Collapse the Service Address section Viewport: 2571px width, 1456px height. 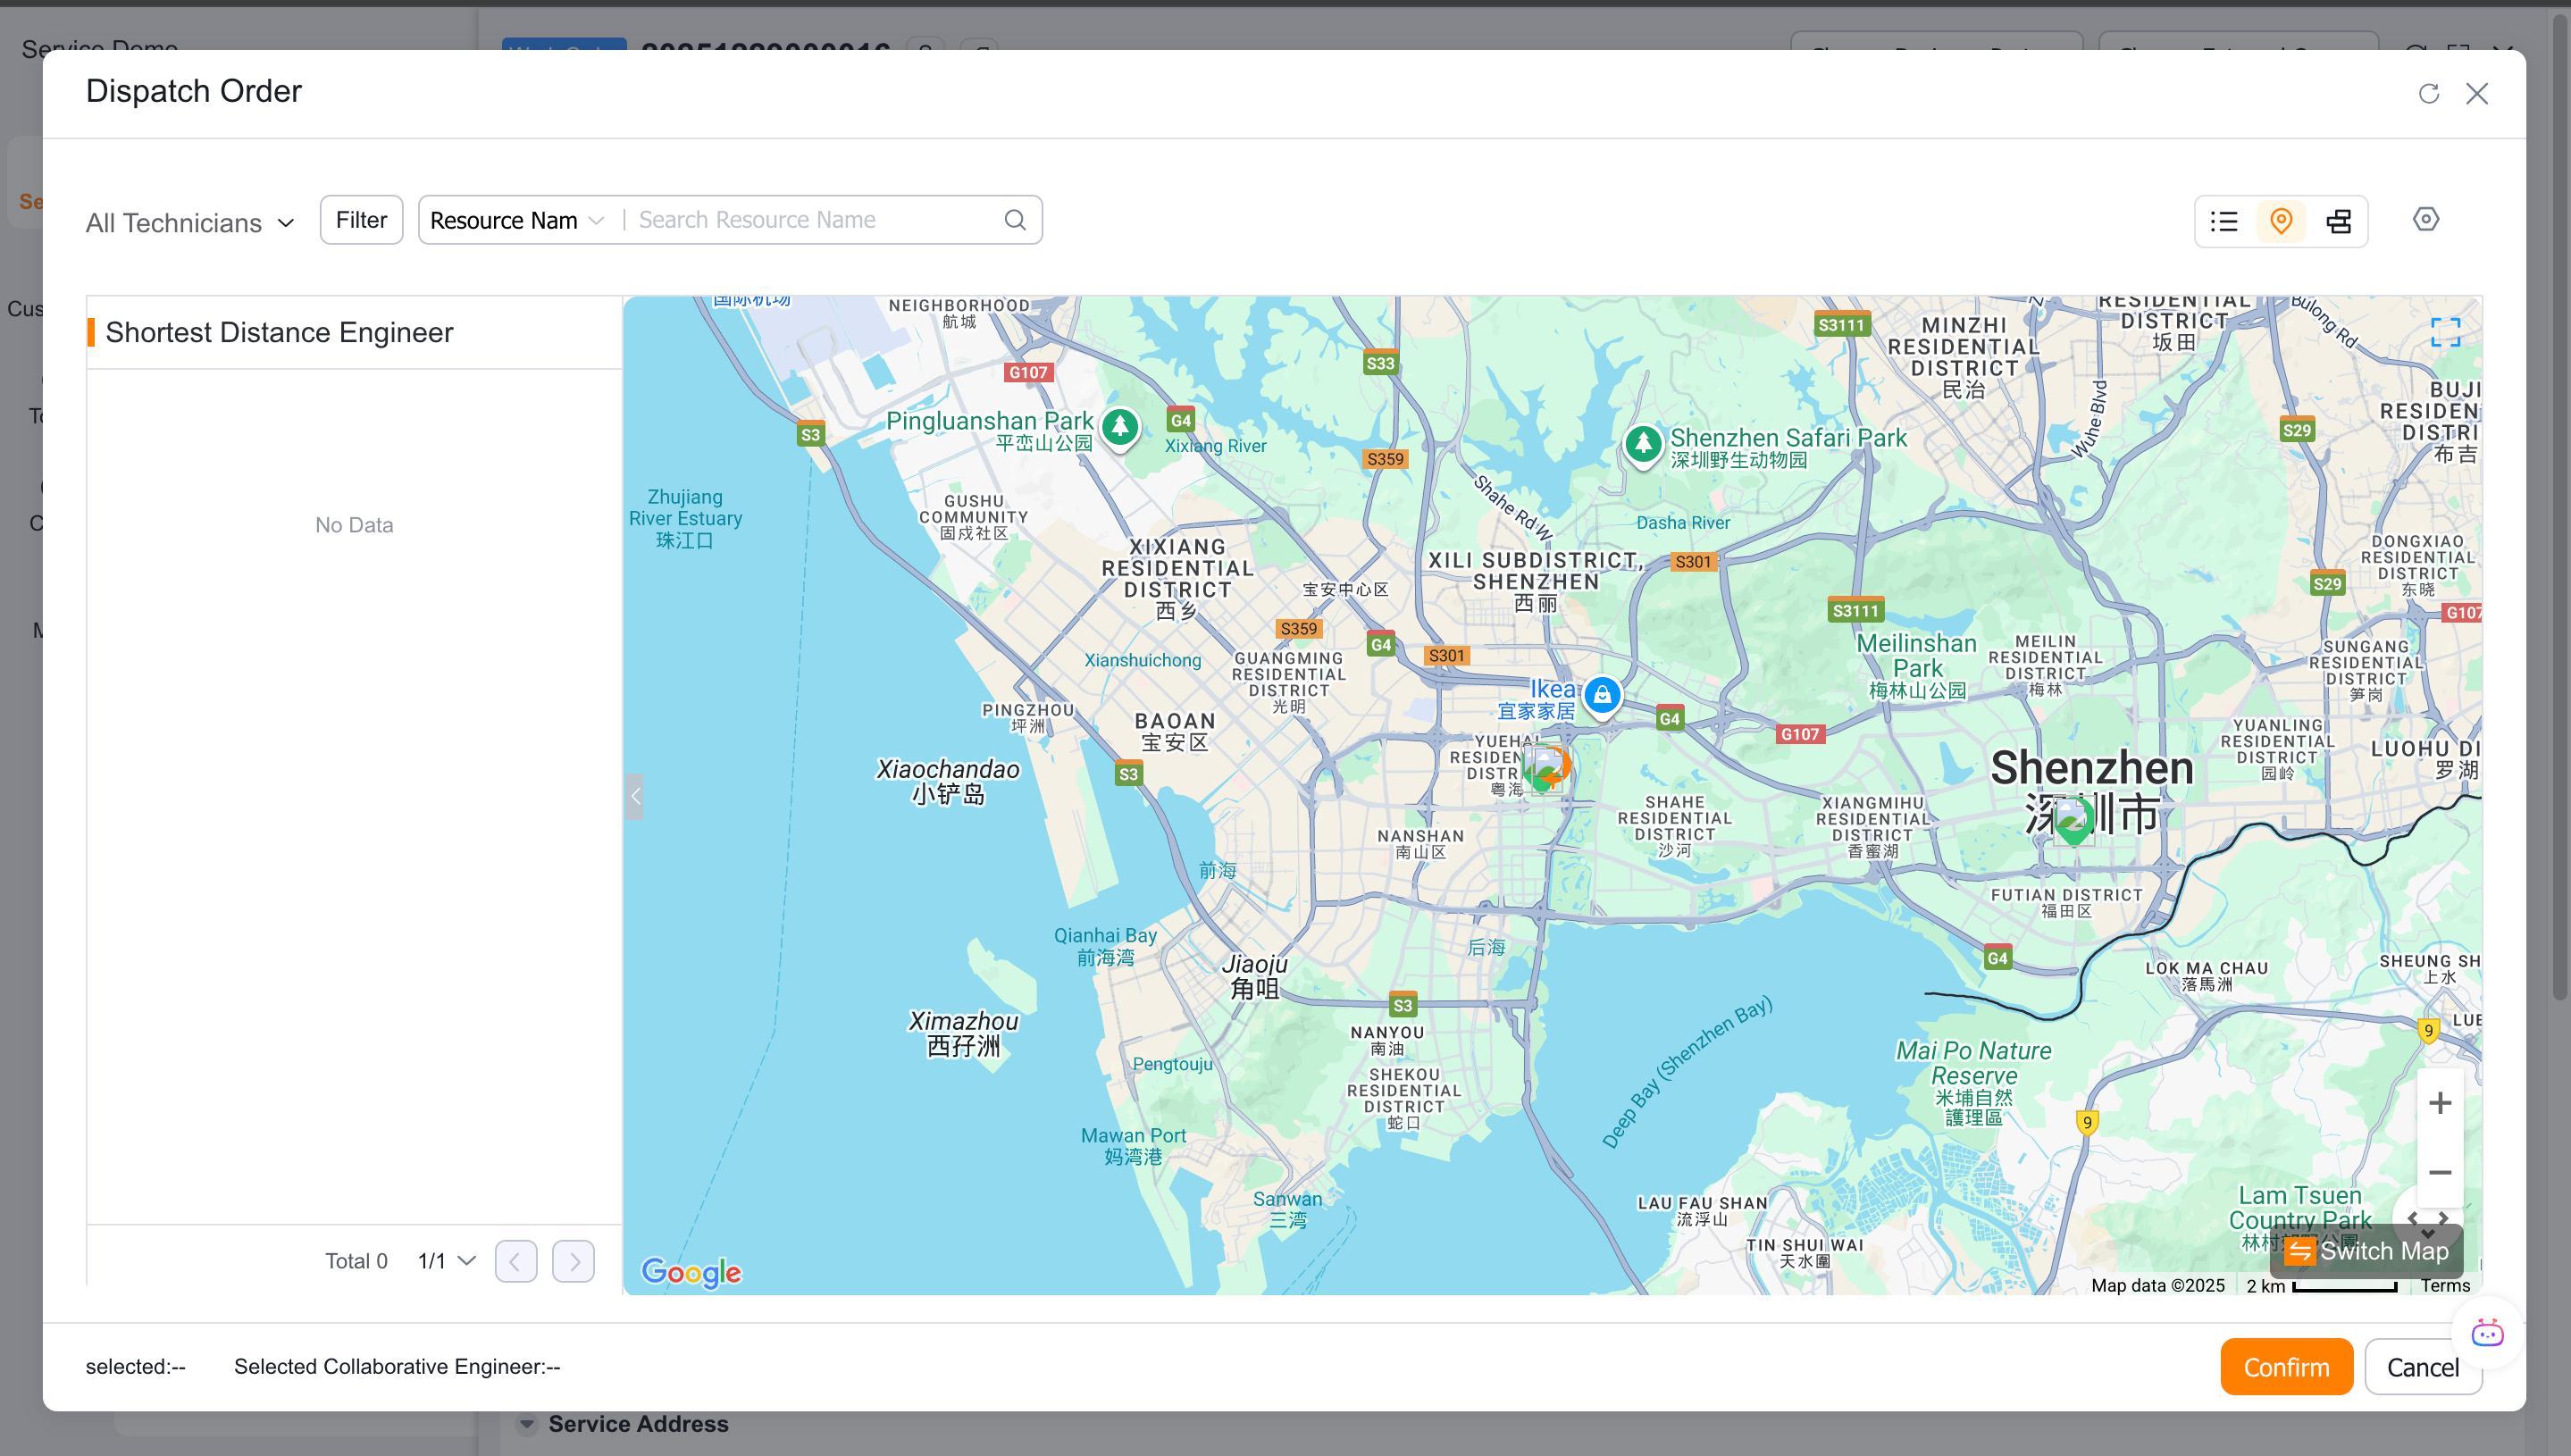527,1423
